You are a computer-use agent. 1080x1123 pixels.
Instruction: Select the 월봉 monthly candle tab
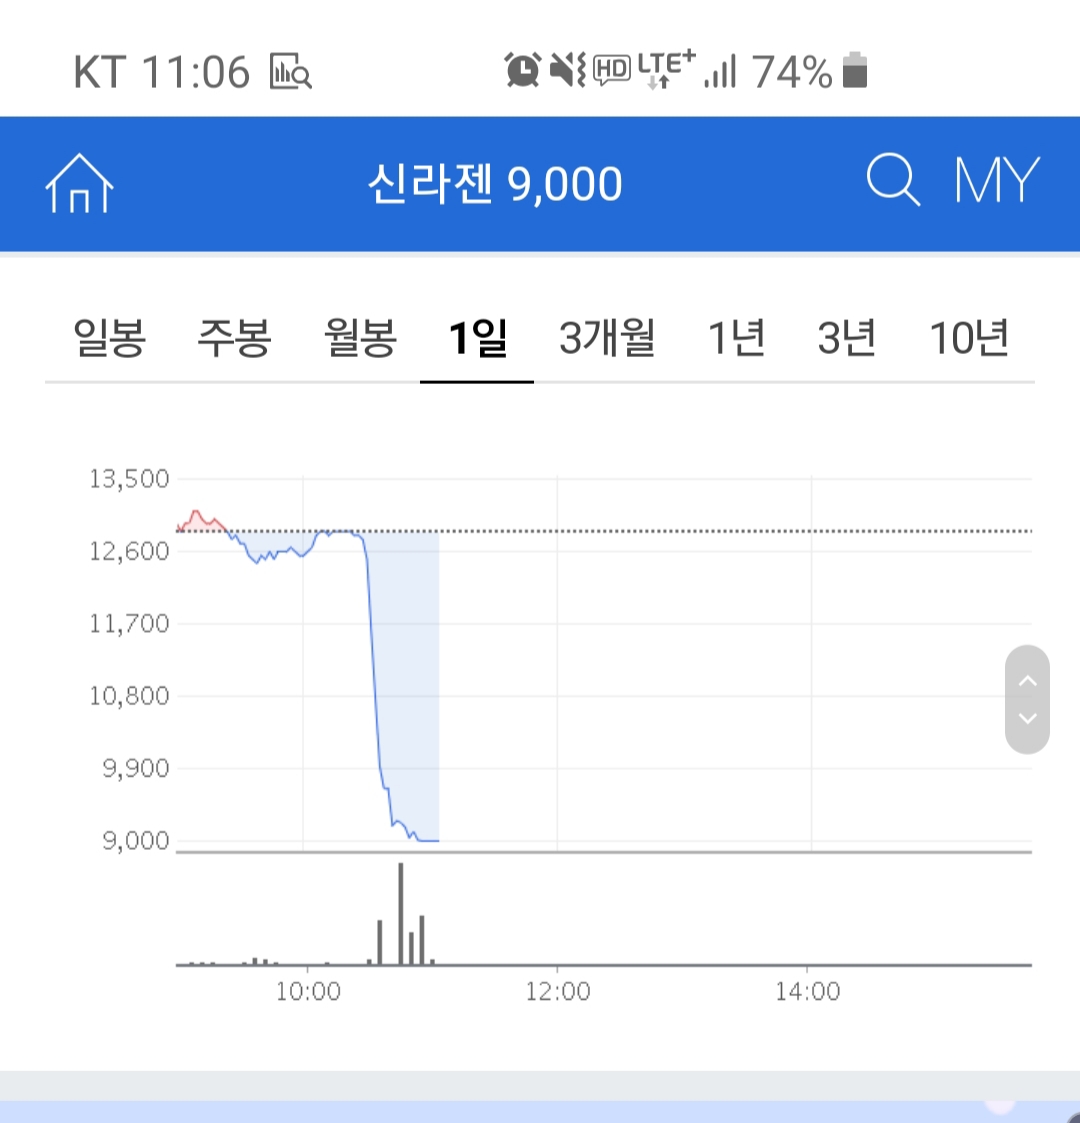(360, 338)
